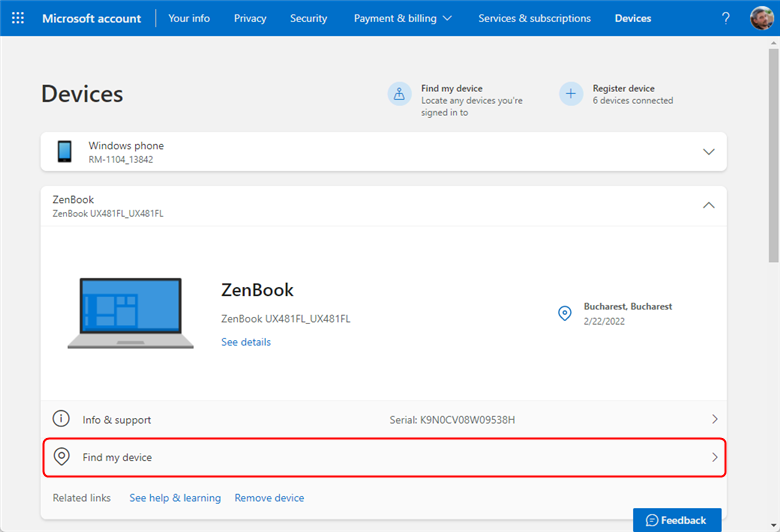Click the Remove device link
The height and width of the screenshot is (532, 780).
point(269,498)
